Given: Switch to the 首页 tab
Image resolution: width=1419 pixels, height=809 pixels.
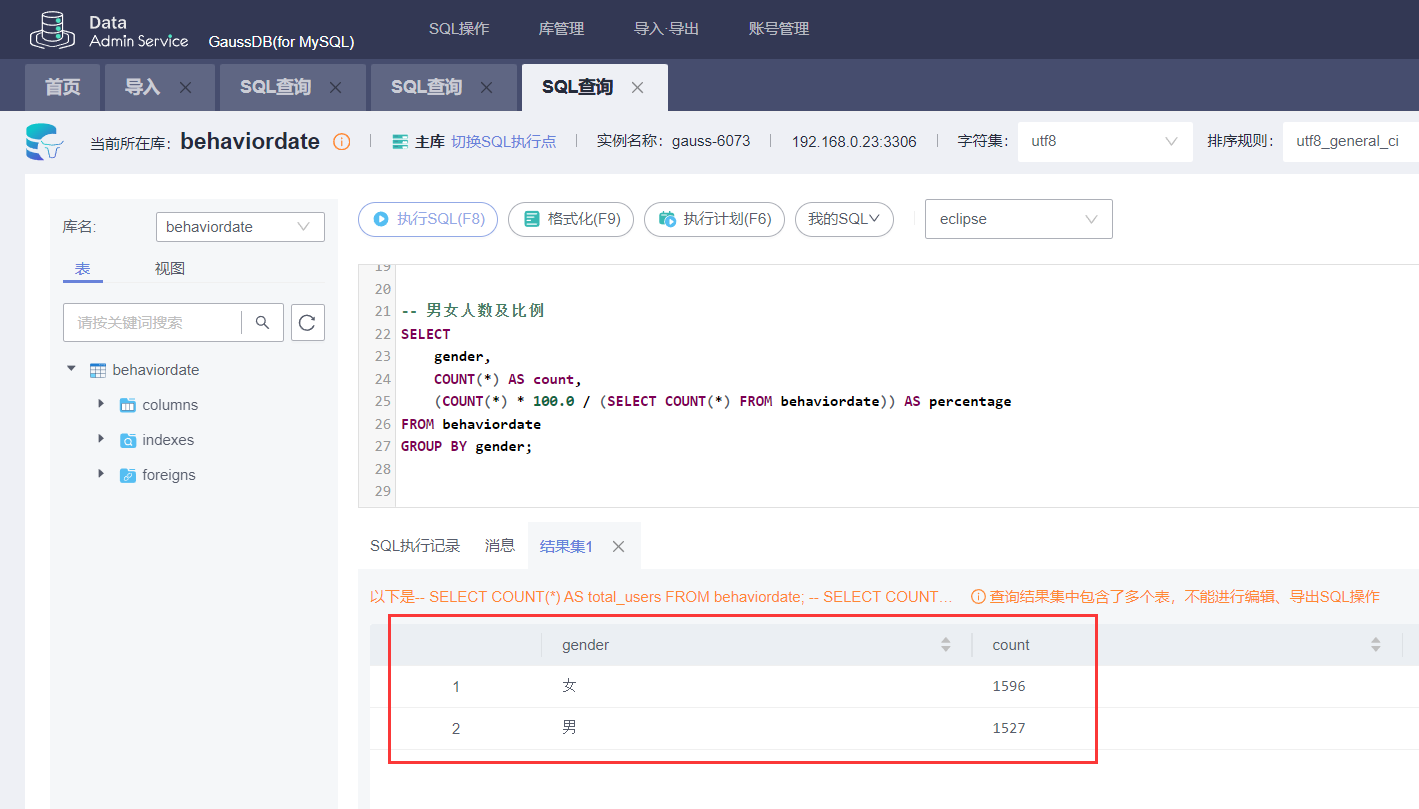Looking at the screenshot, I should point(62,88).
